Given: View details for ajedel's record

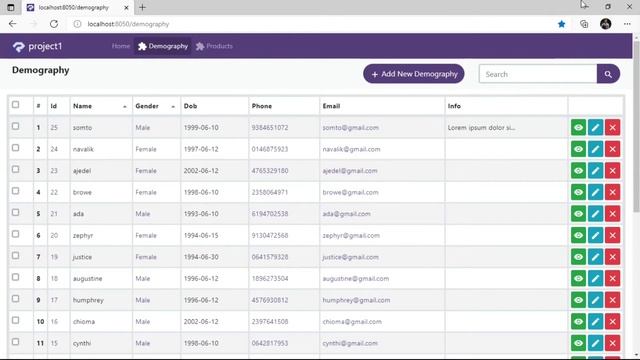Looking at the screenshot, I should pyautogui.click(x=578, y=171).
